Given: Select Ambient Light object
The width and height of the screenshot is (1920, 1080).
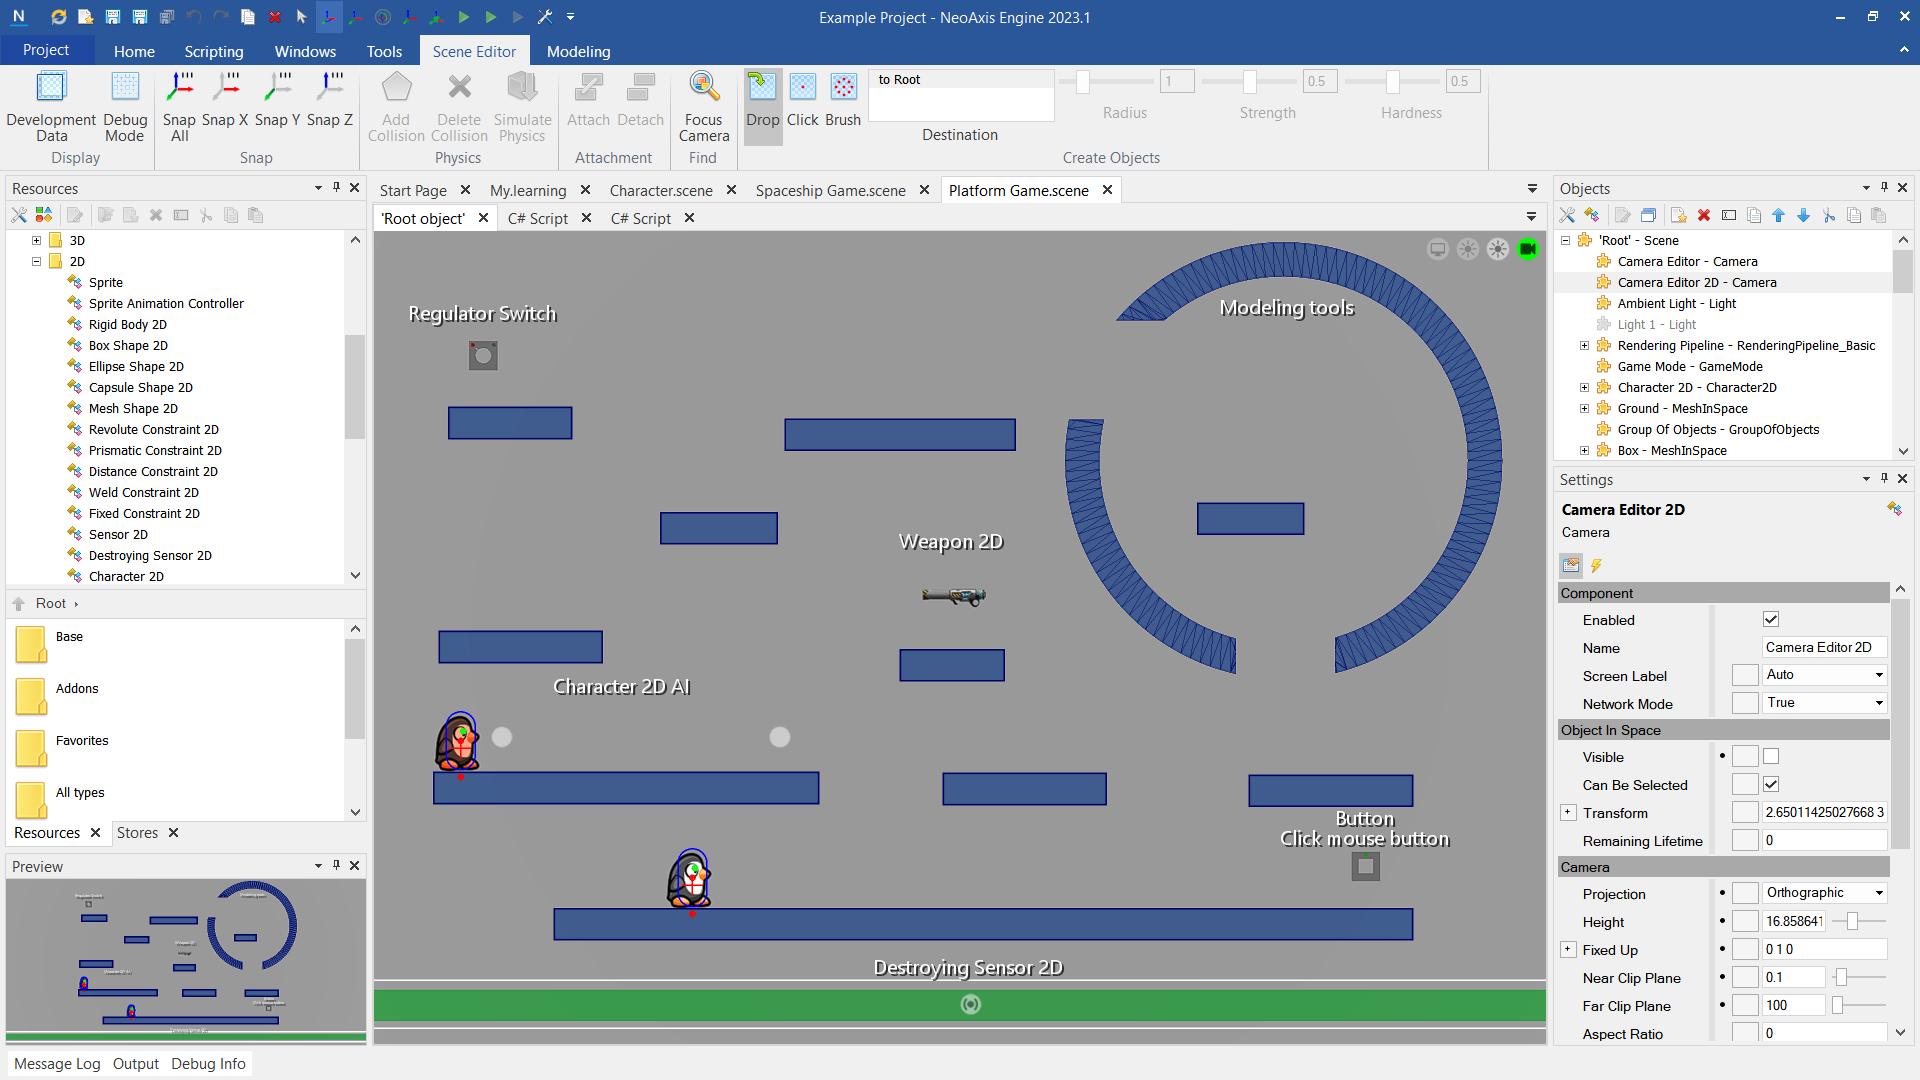Looking at the screenshot, I should [x=1677, y=303].
